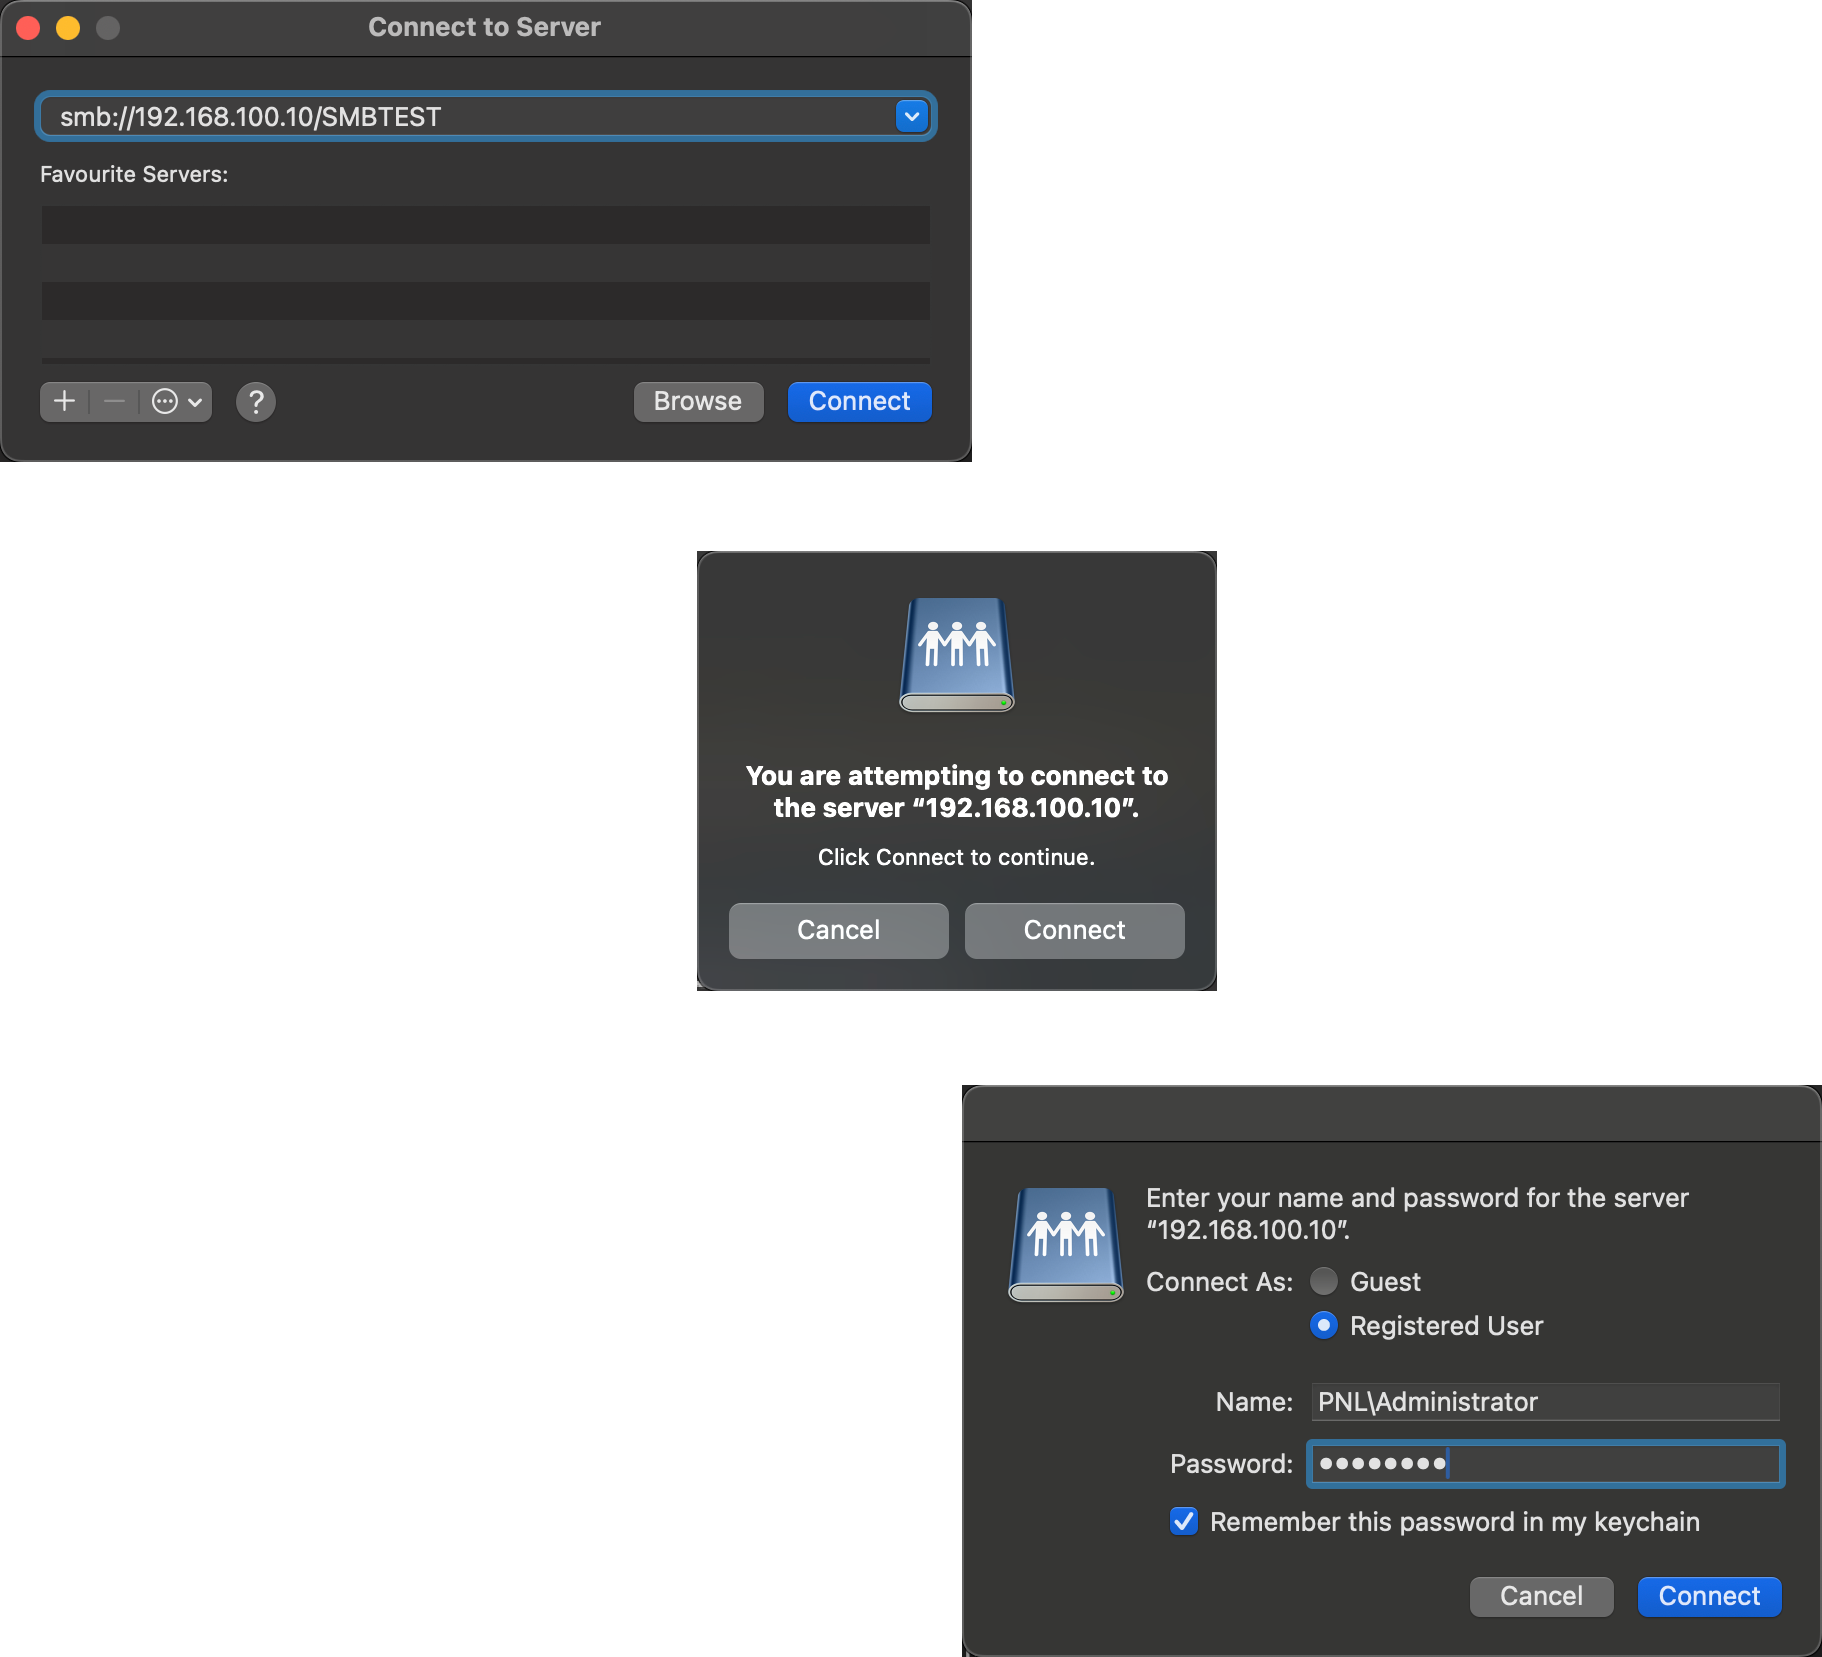Uncheck Remember this password in my keychain
The height and width of the screenshot is (1657, 1822).
point(1184,1522)
